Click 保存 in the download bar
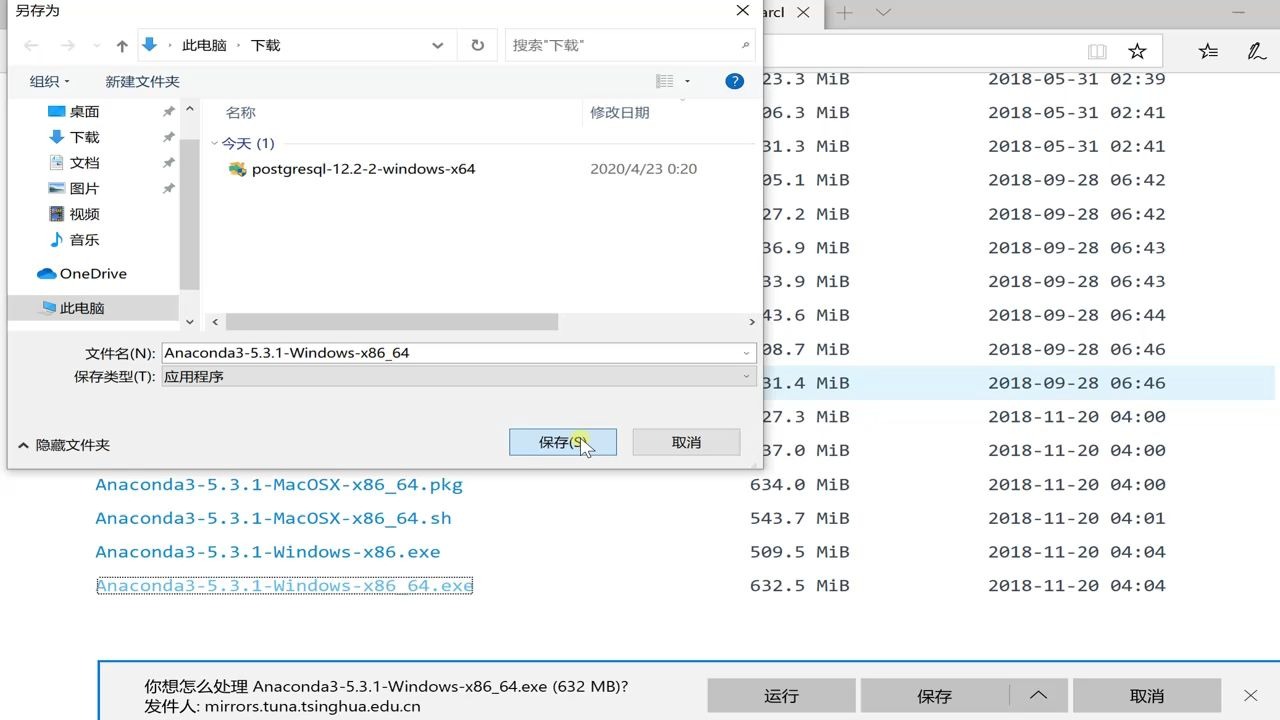The height and width of the screenshot is (720, 1280). point(934,696)
